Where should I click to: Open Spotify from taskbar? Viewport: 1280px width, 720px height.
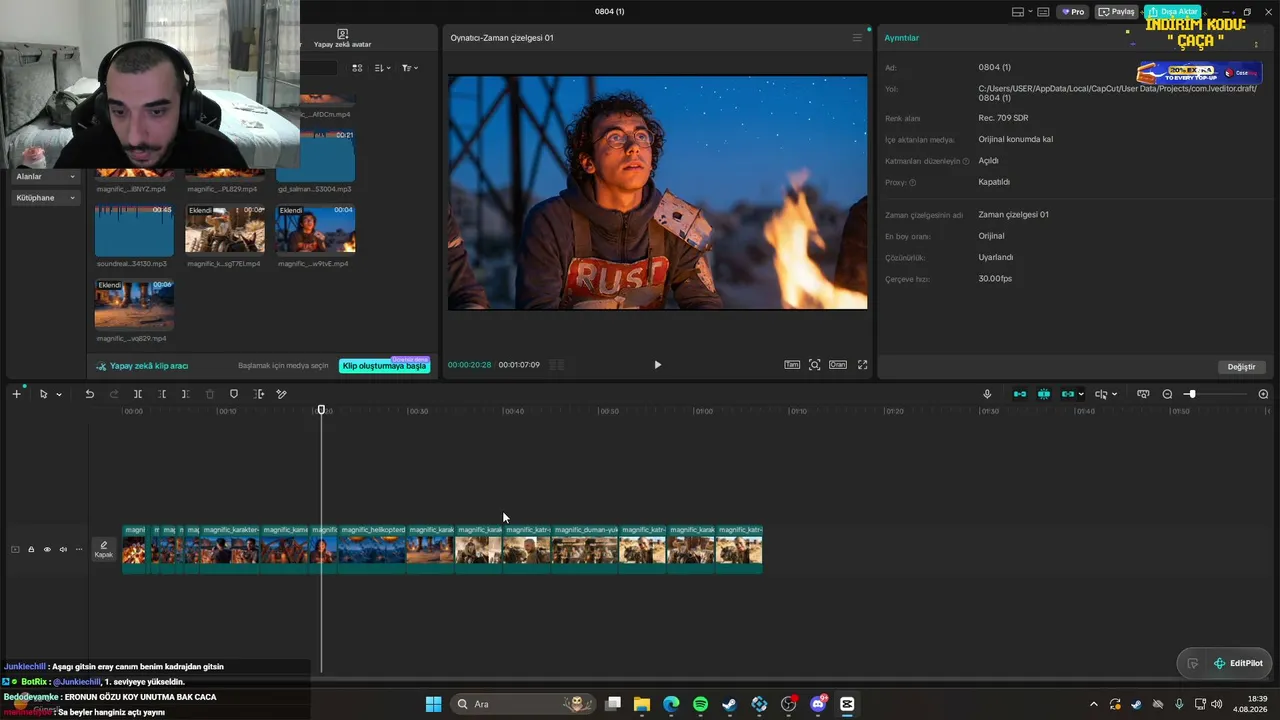click(700, 704)
